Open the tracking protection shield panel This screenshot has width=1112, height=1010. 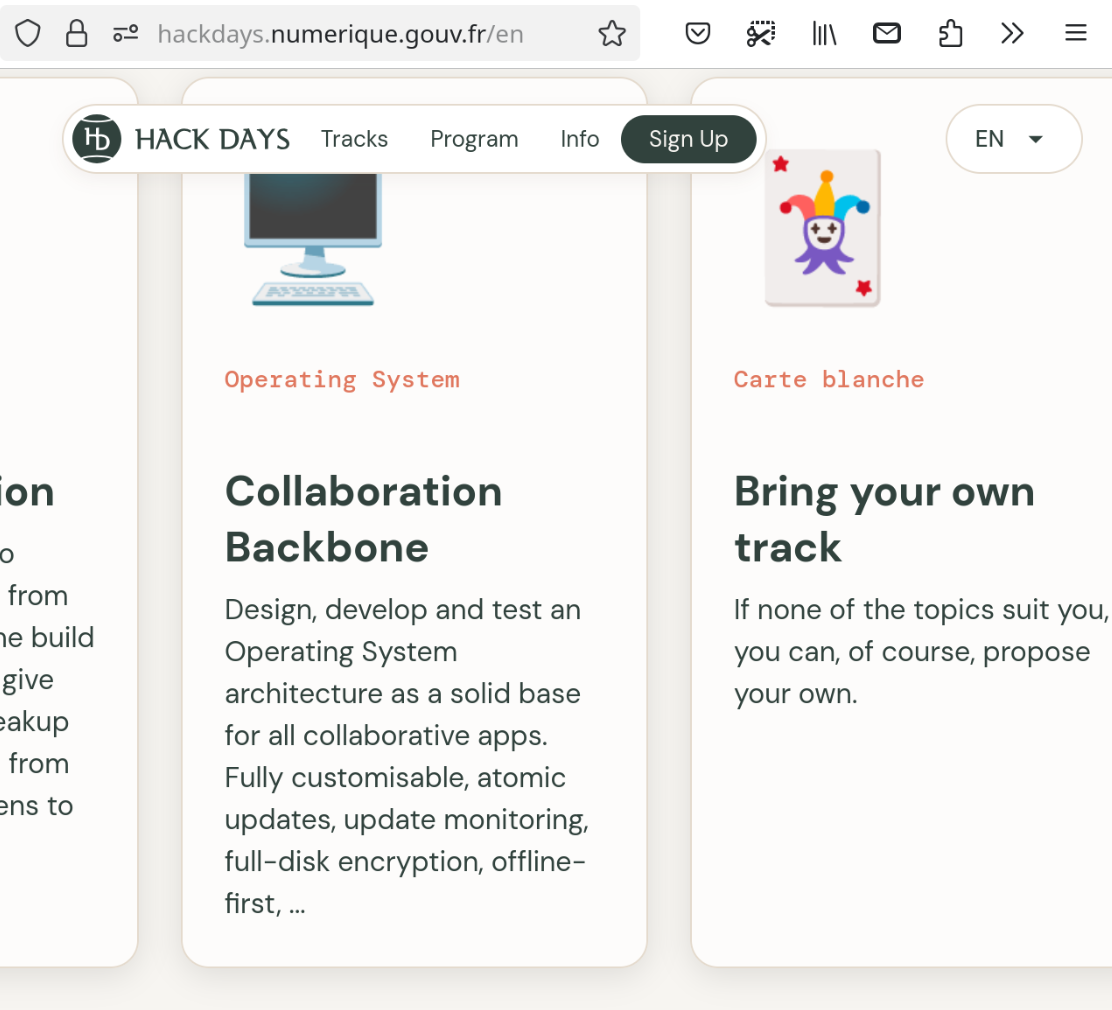point(27,34)
